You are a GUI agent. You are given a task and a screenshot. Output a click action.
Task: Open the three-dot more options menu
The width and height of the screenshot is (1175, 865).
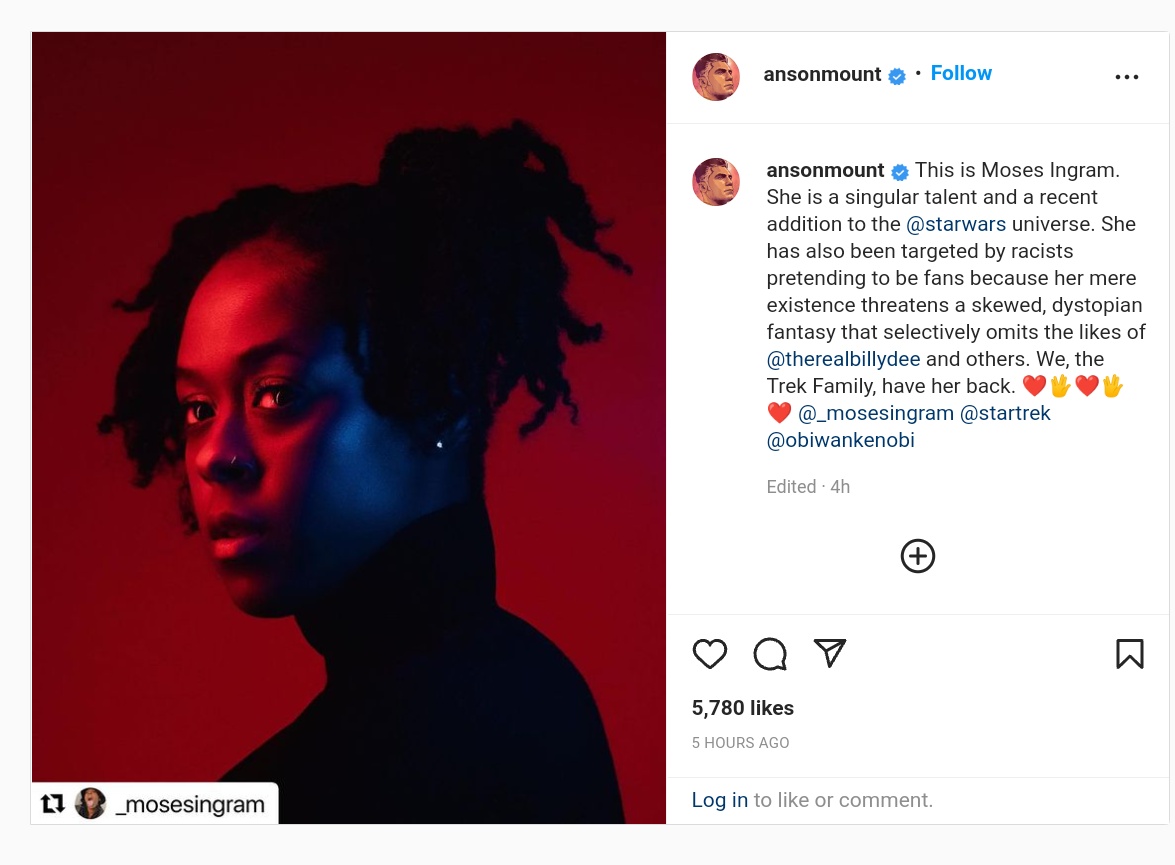pos(1126,76)
